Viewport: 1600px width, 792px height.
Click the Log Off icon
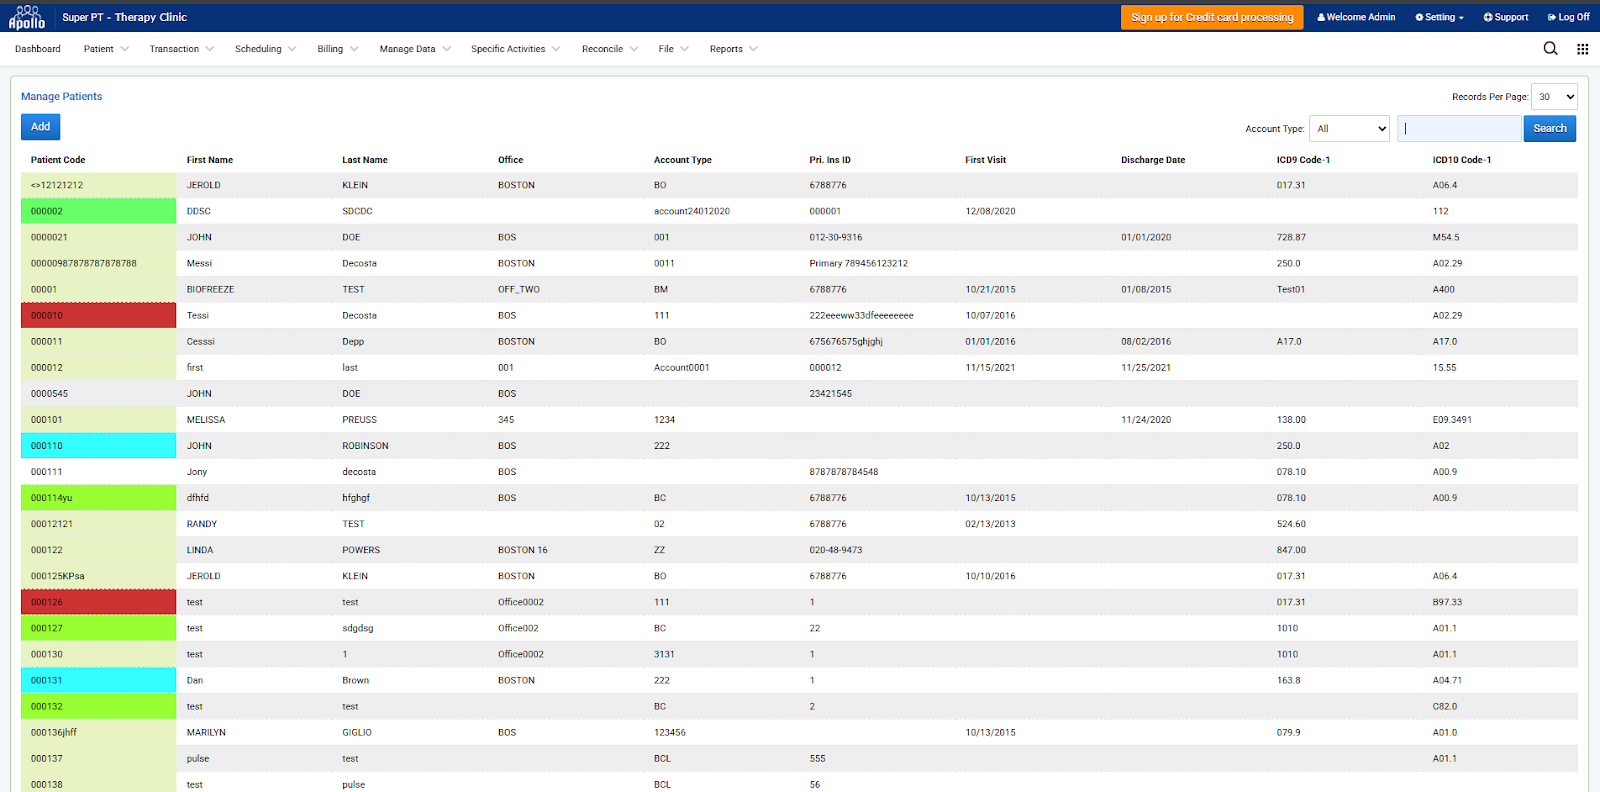(x=1552, y=17)
